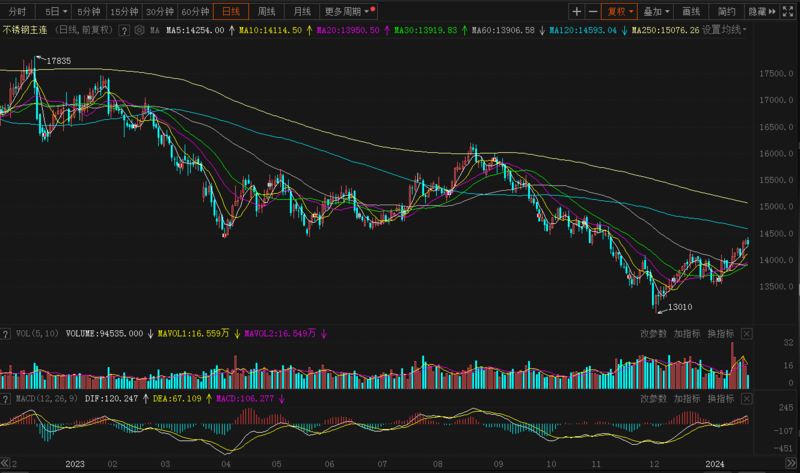Switch to the 周线 weekly chart tab

[x=266, y=12]
